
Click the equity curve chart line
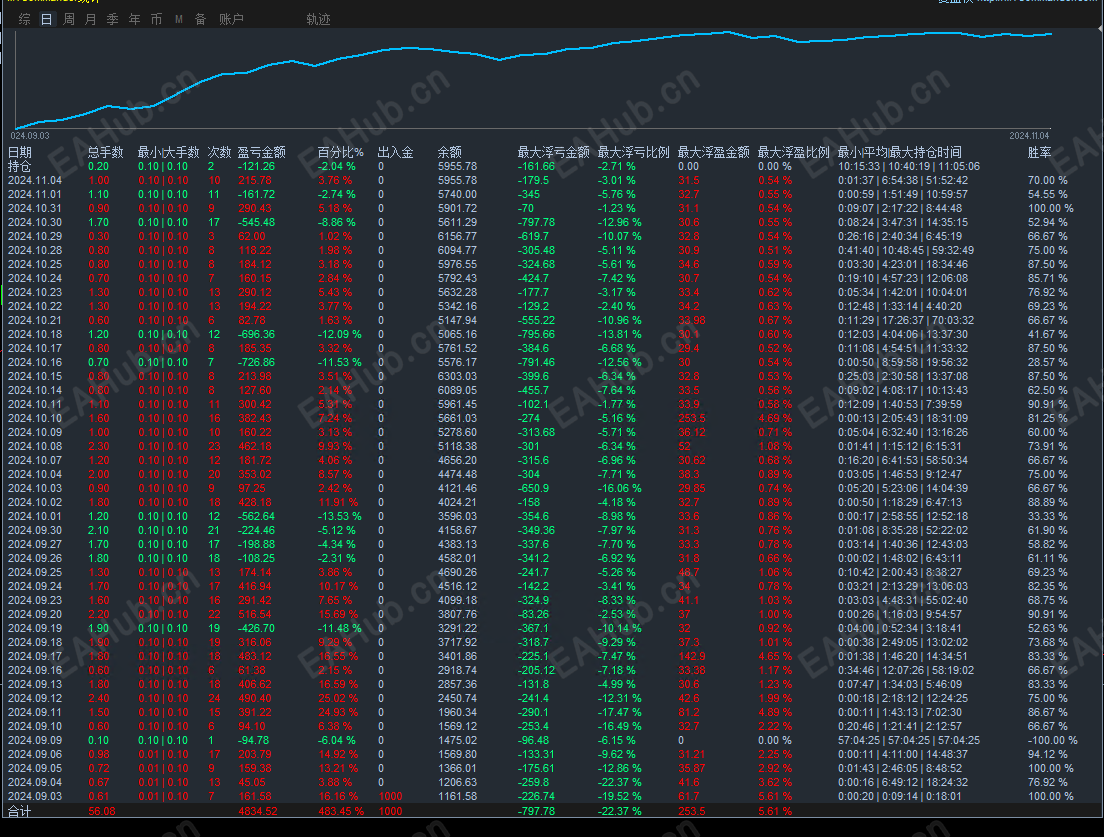coord(535,52)
